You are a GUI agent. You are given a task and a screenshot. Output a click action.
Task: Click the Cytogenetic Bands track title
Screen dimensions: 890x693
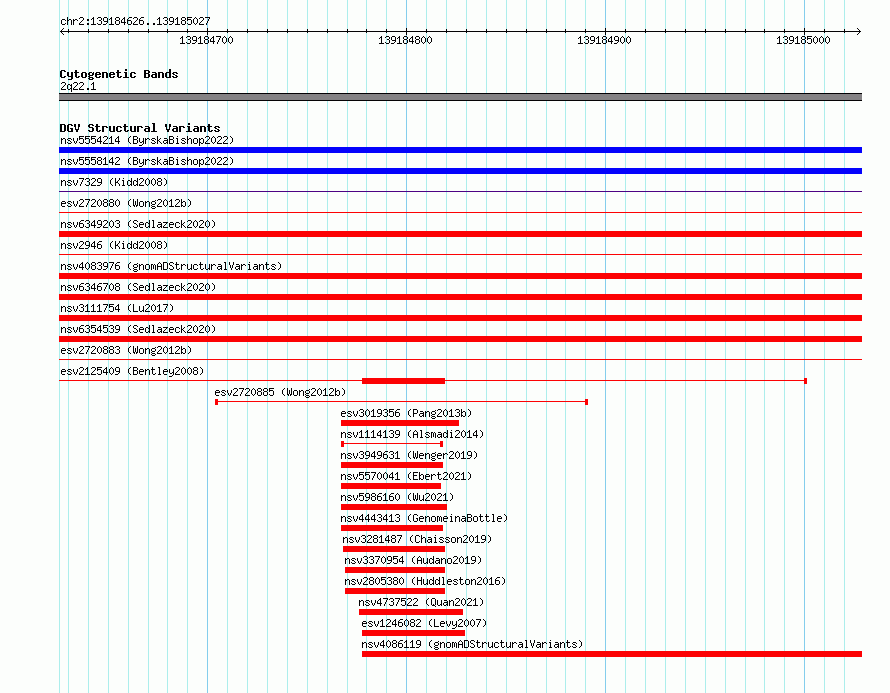click(x=119, y=74)
